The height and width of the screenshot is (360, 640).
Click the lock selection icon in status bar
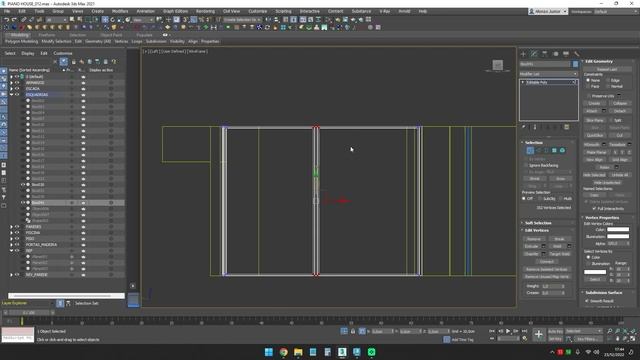pyautogui.click(x=353, y=331)
